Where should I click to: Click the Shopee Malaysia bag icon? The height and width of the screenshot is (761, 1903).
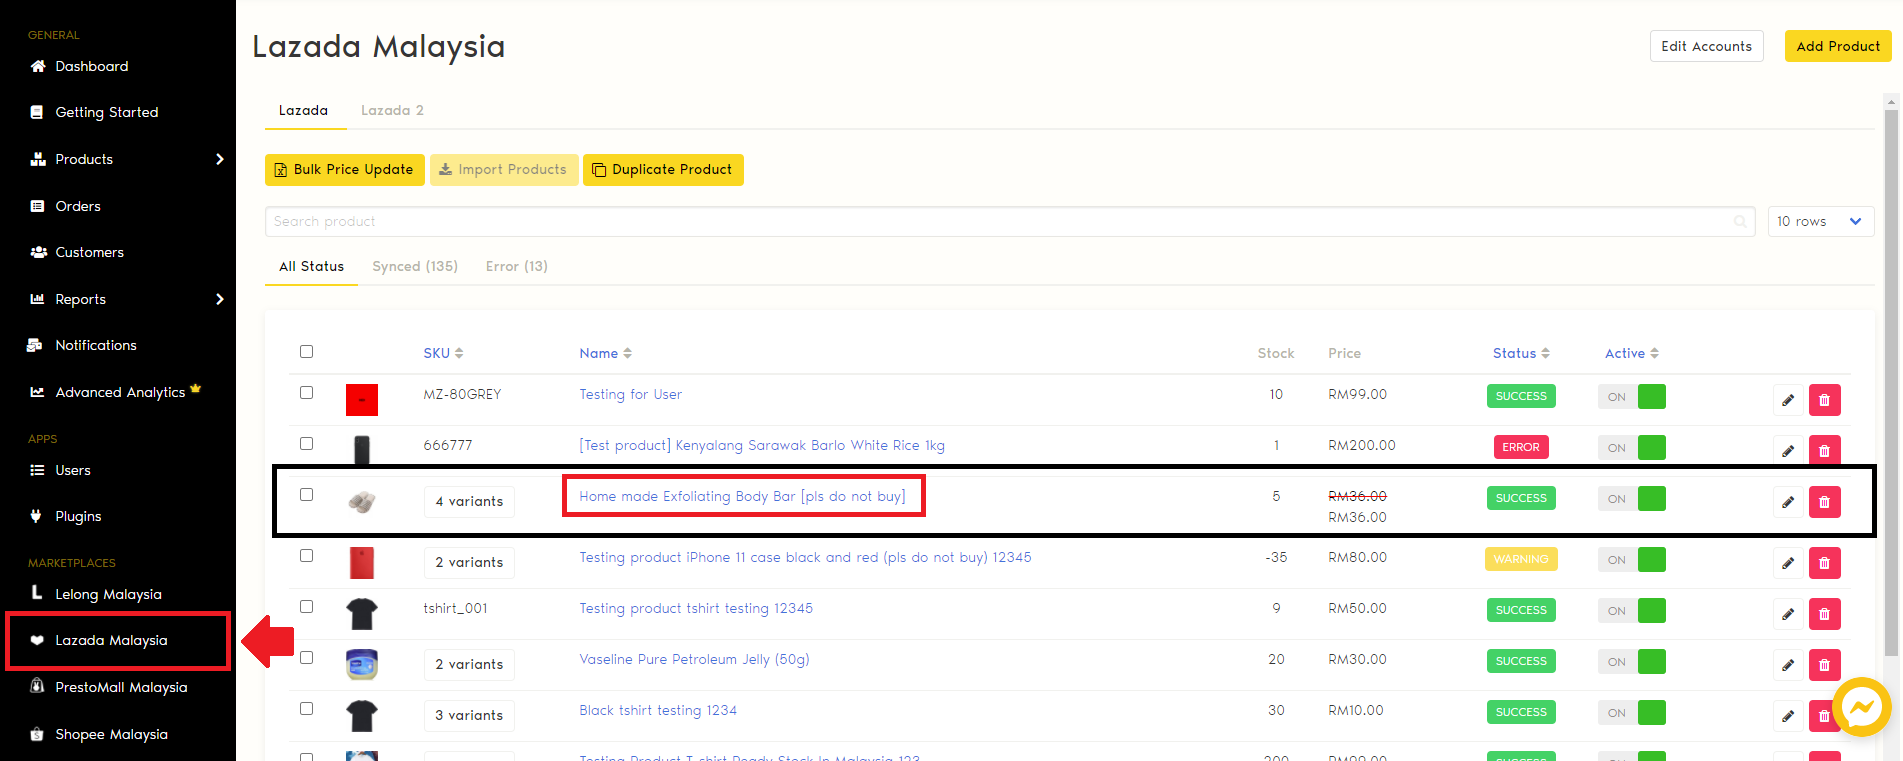37,734
